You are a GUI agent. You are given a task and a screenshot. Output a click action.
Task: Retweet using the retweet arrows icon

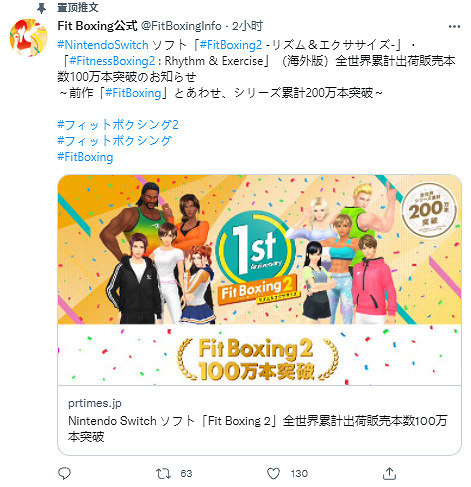pos(163,473)
